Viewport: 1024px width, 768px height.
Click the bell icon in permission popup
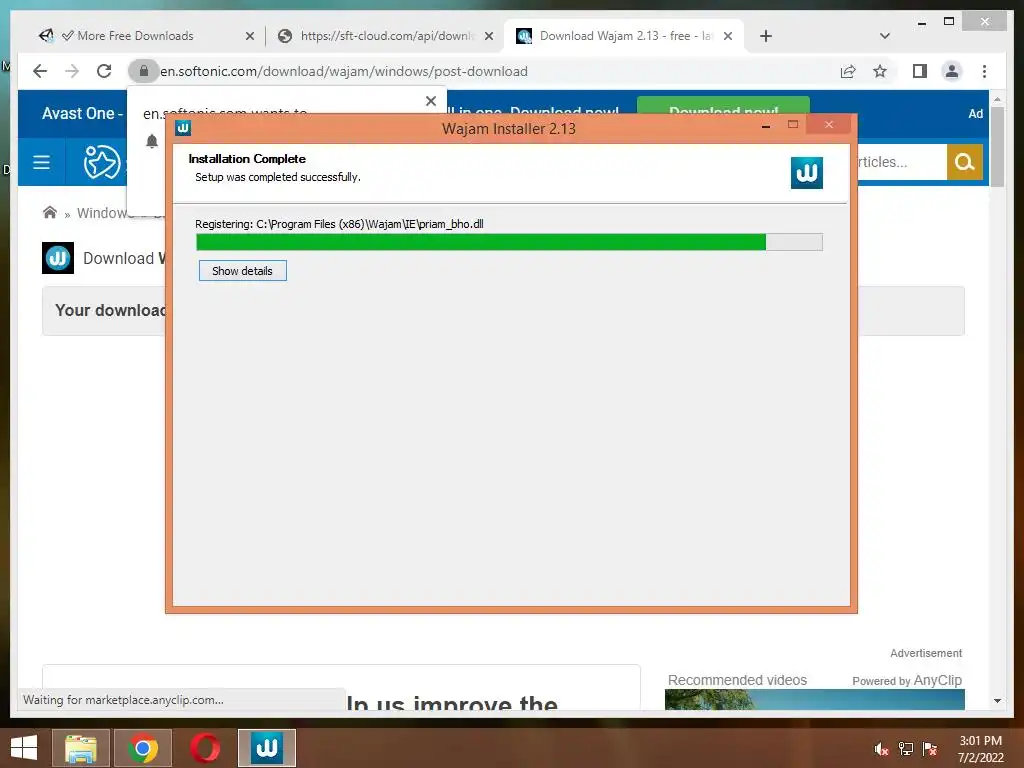pos(152,141)
